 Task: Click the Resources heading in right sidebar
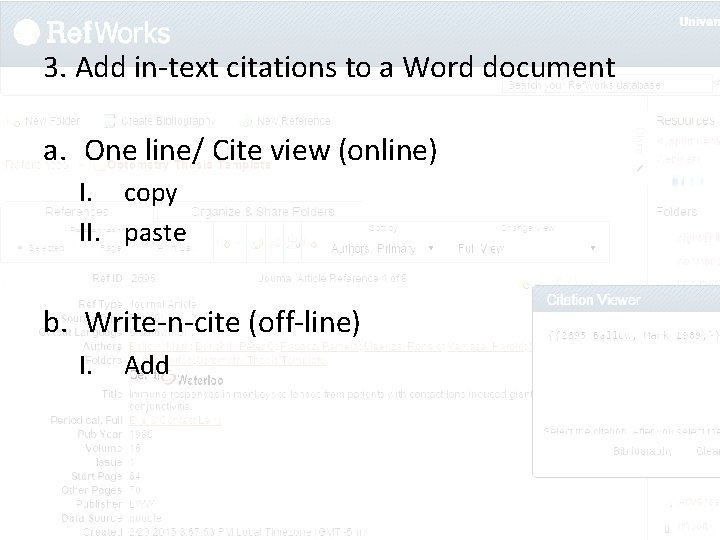click(685, 121)
